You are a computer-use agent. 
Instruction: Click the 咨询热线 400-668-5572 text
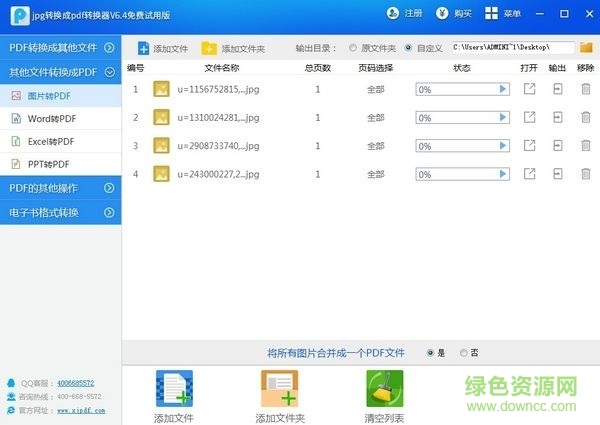(60, 397)
